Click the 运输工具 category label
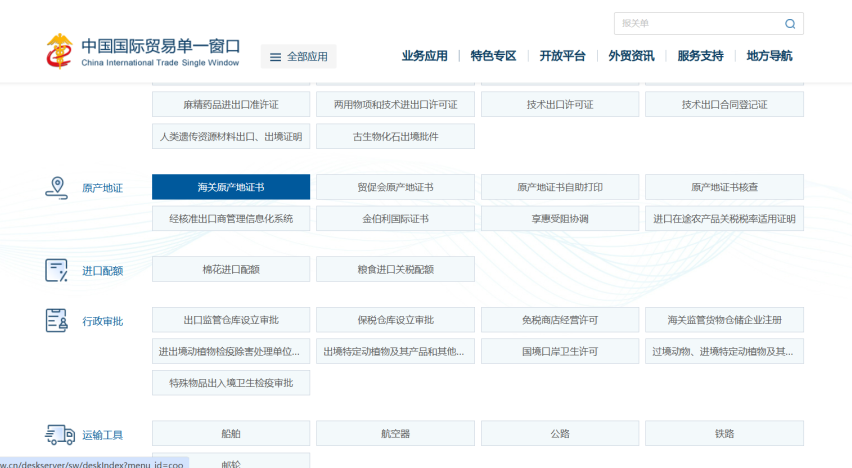This screenshot has width=852, height=468. click(103, 435)
